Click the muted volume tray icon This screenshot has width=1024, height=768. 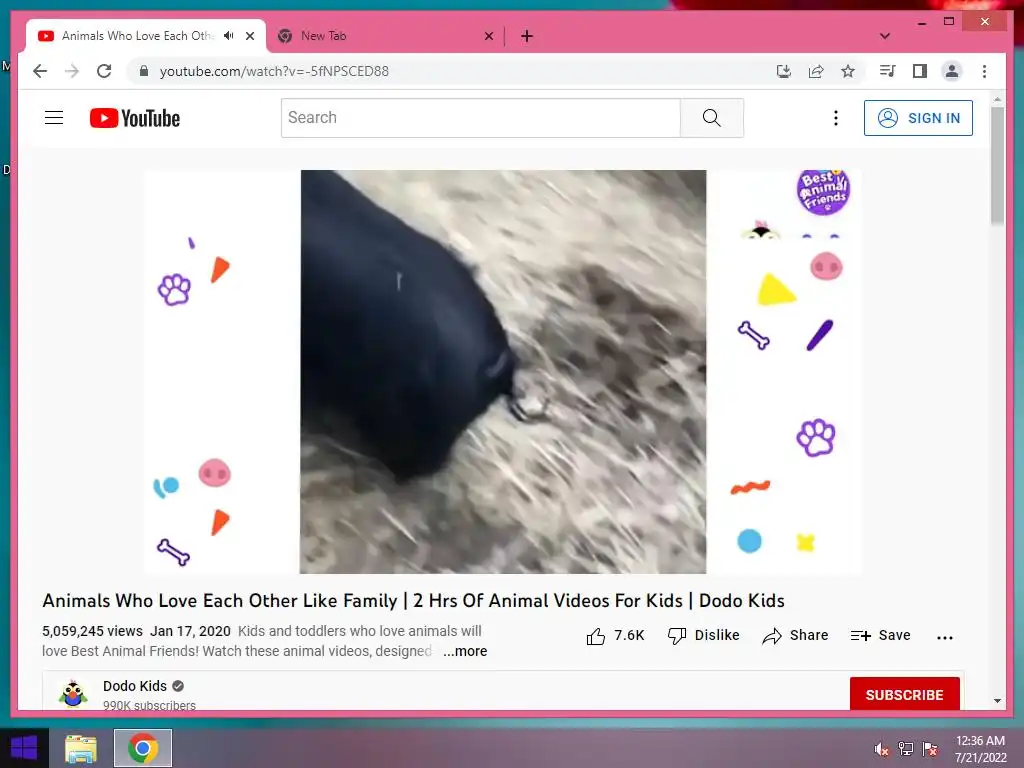point(881,749)
